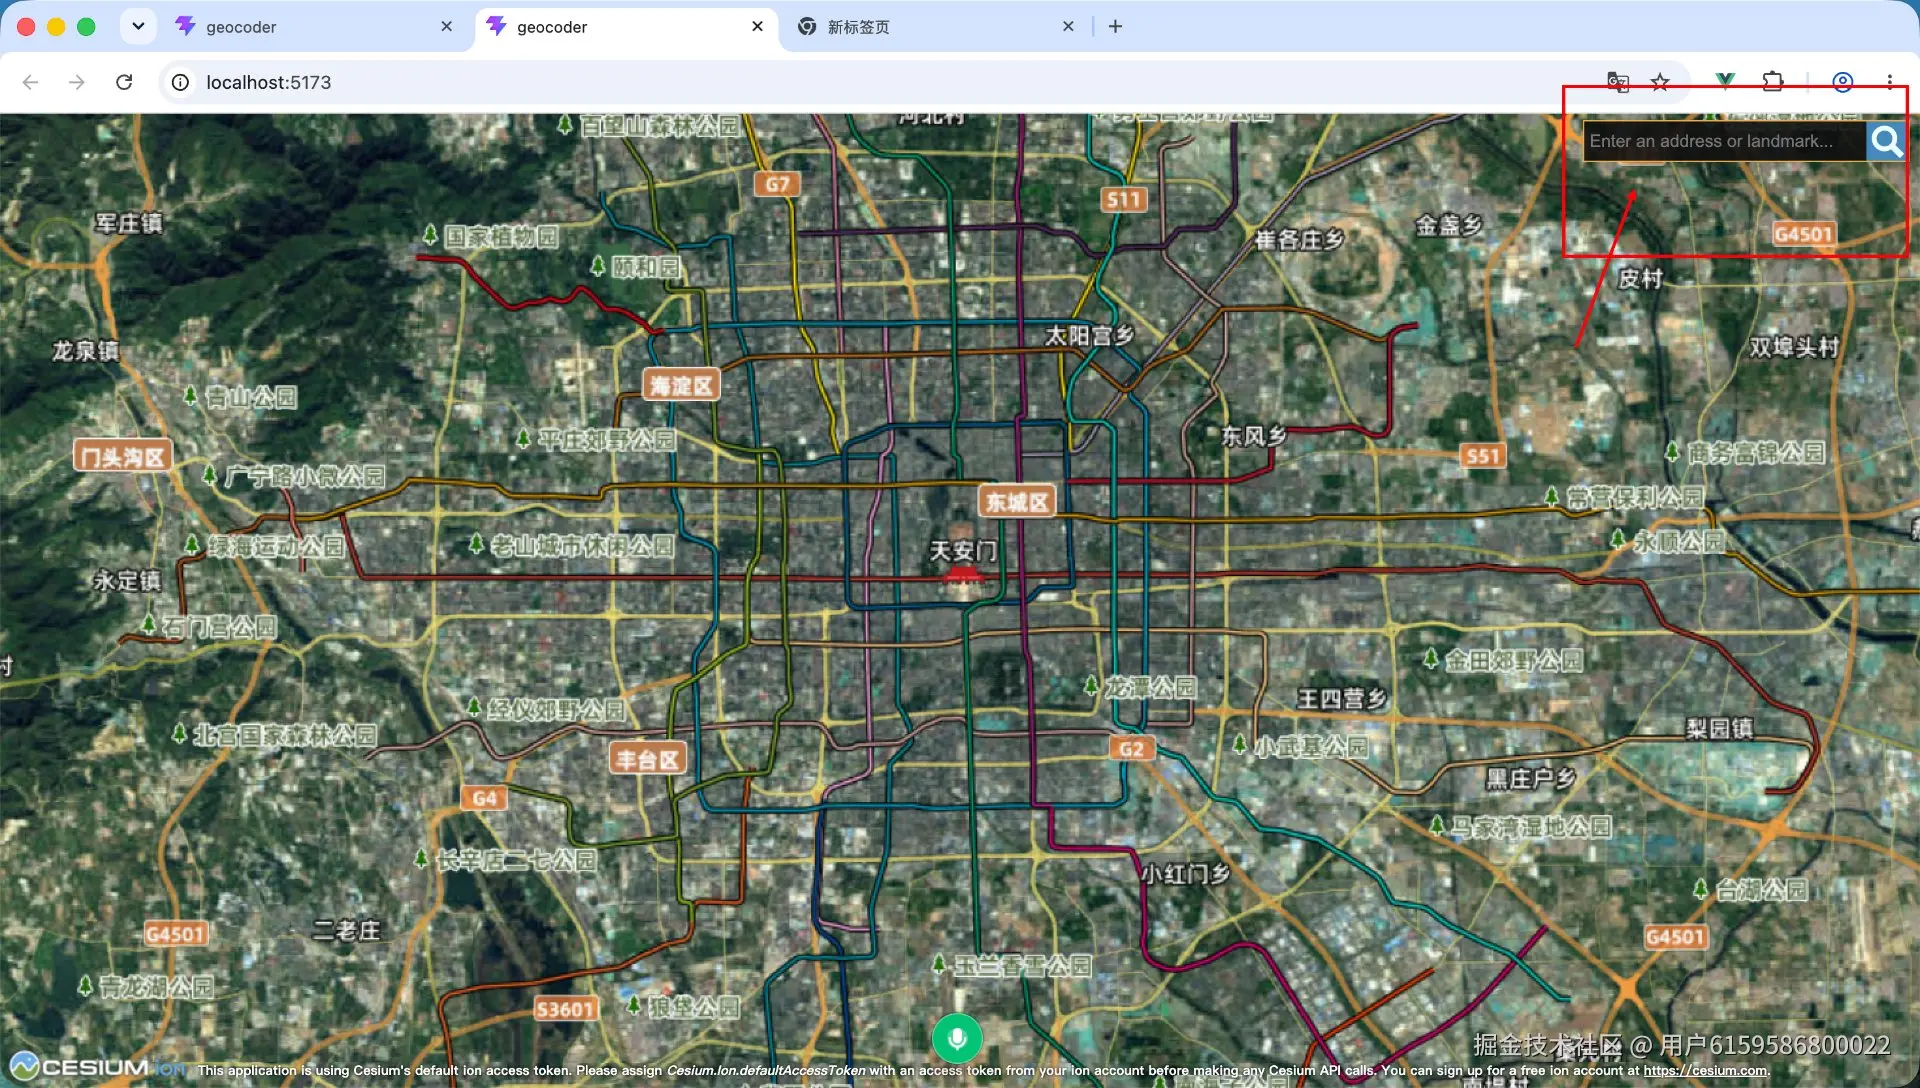Open the browser profile menu
Image resolution: width=1920 pixels, height=1088 pixels.
click(x=1843, y=82)
